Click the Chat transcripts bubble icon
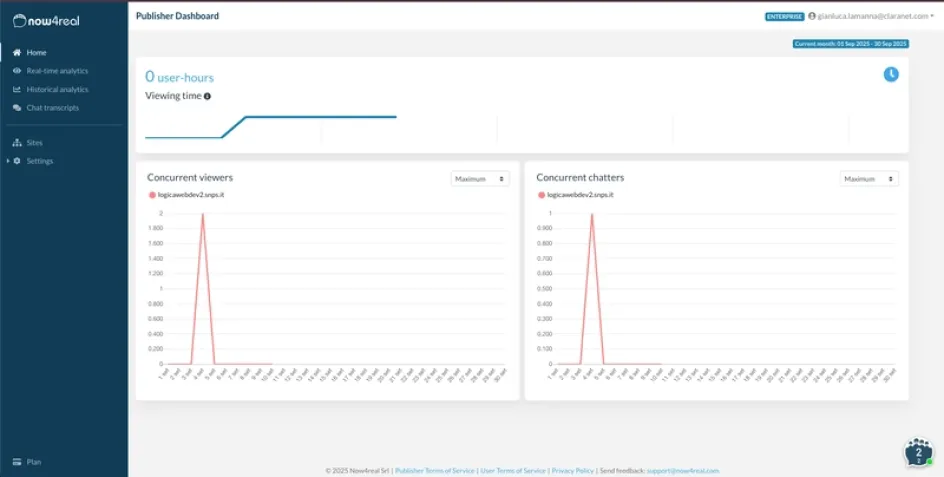 pos(17,107)
